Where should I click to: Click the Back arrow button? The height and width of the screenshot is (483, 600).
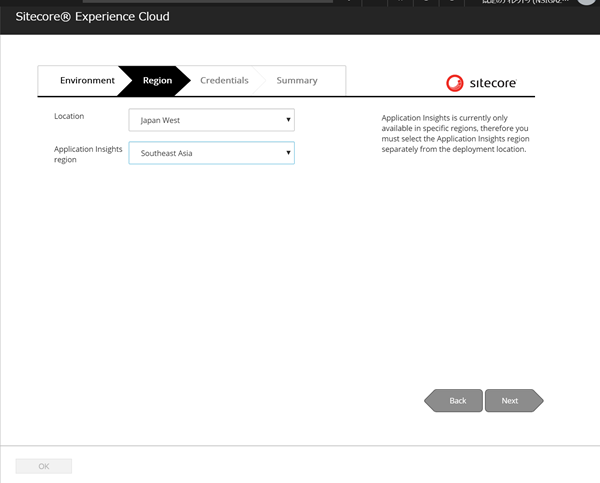454,401
